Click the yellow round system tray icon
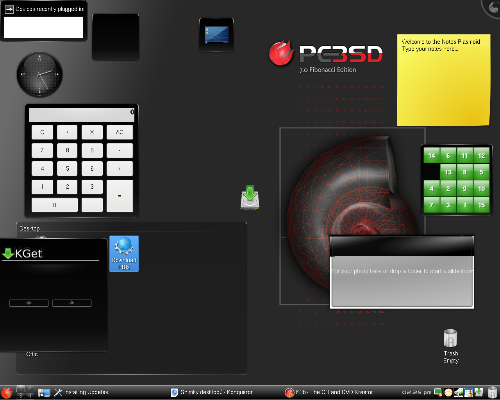Screen dimensions: 500x400 pos(448,393)
